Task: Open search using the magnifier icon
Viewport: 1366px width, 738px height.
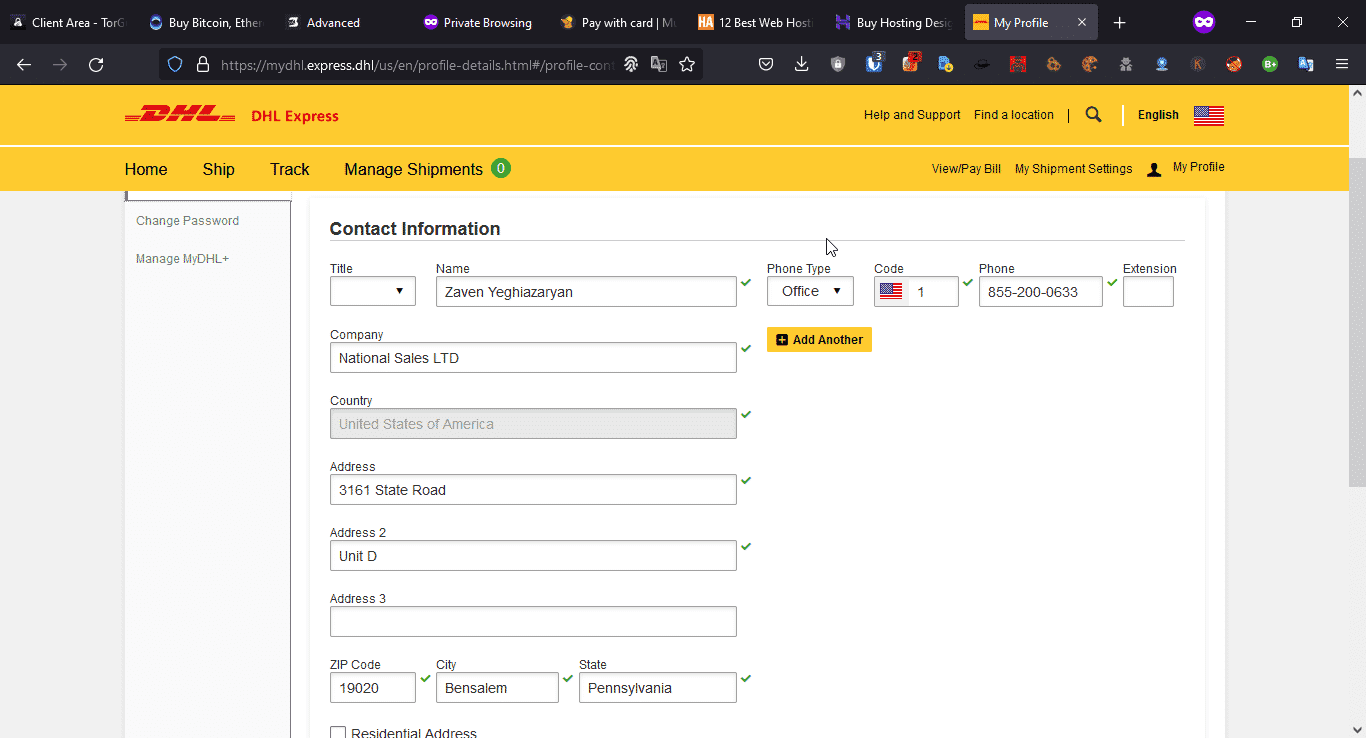Action: point(1093,115)
